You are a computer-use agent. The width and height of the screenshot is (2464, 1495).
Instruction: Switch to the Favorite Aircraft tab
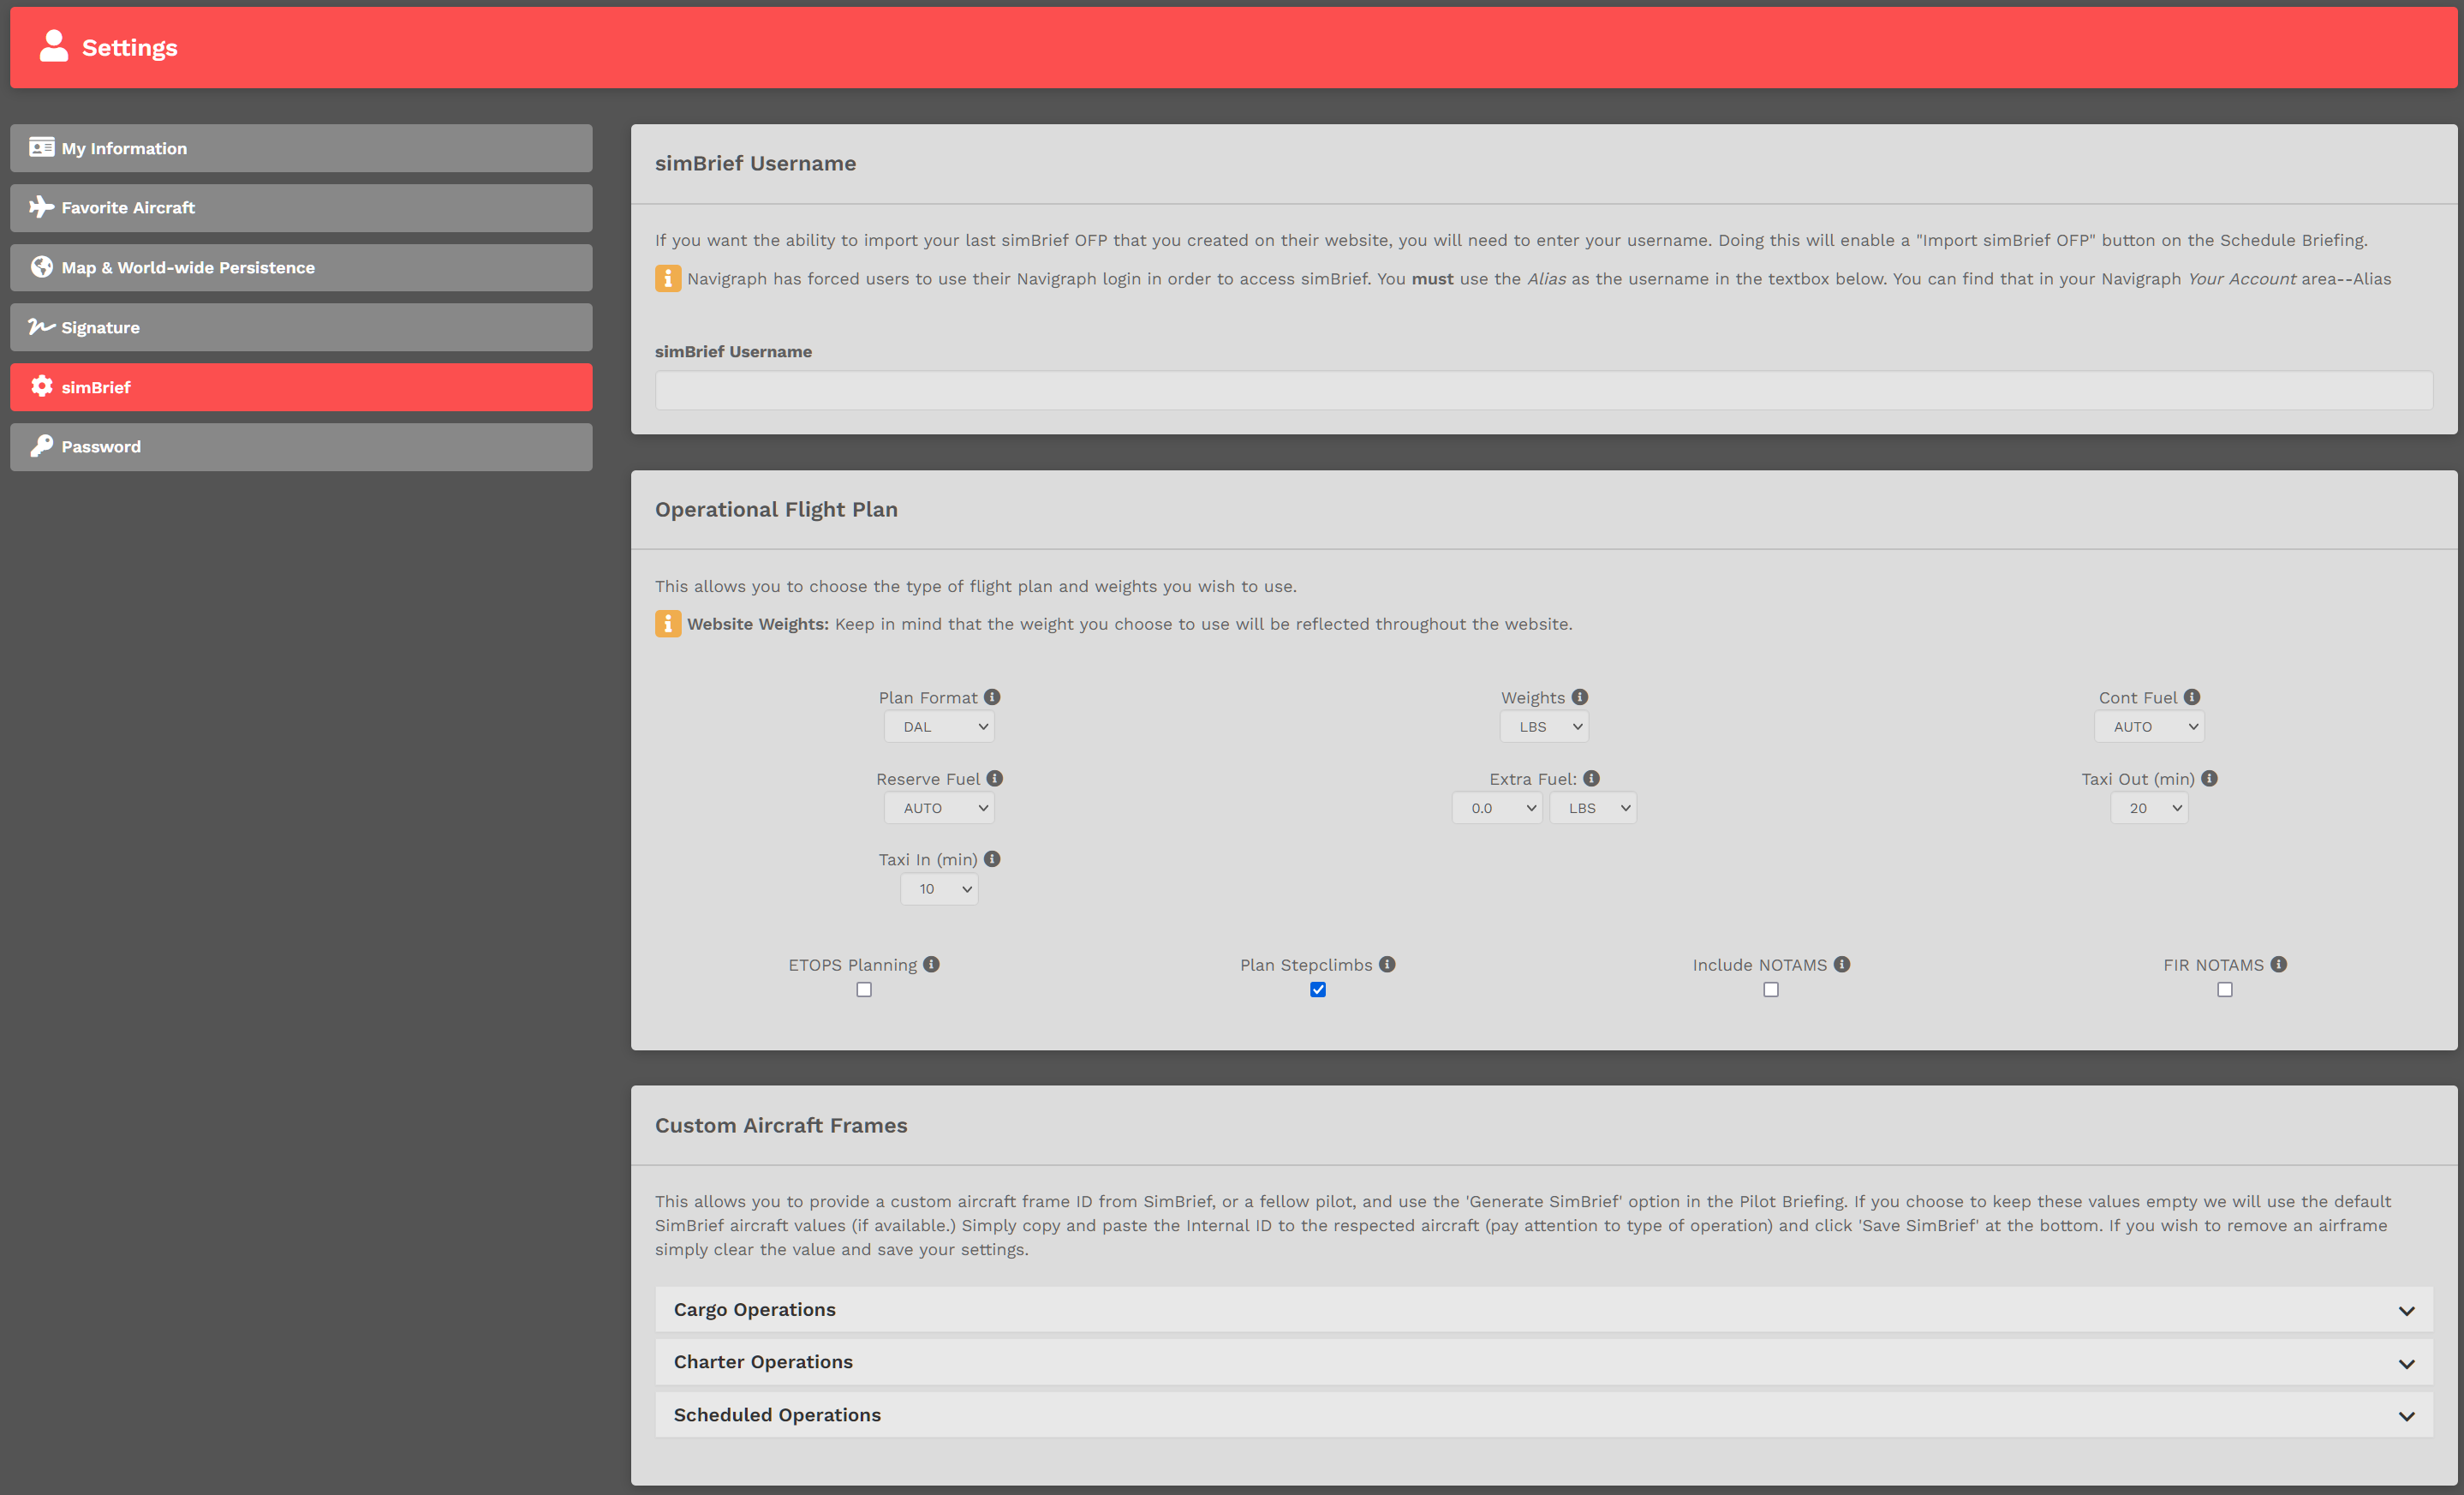coord(301,208)
